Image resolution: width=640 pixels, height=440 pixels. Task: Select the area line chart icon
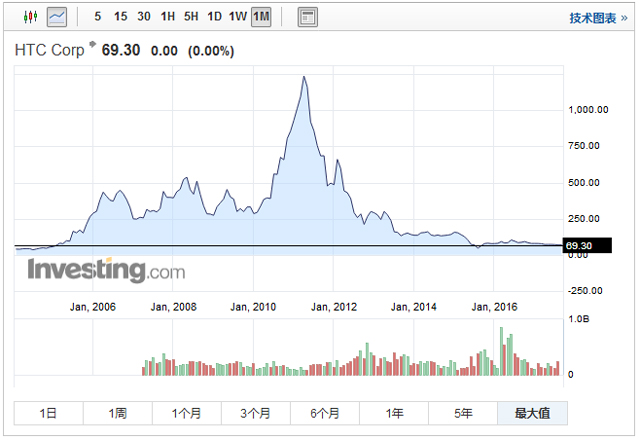point(57,17)
